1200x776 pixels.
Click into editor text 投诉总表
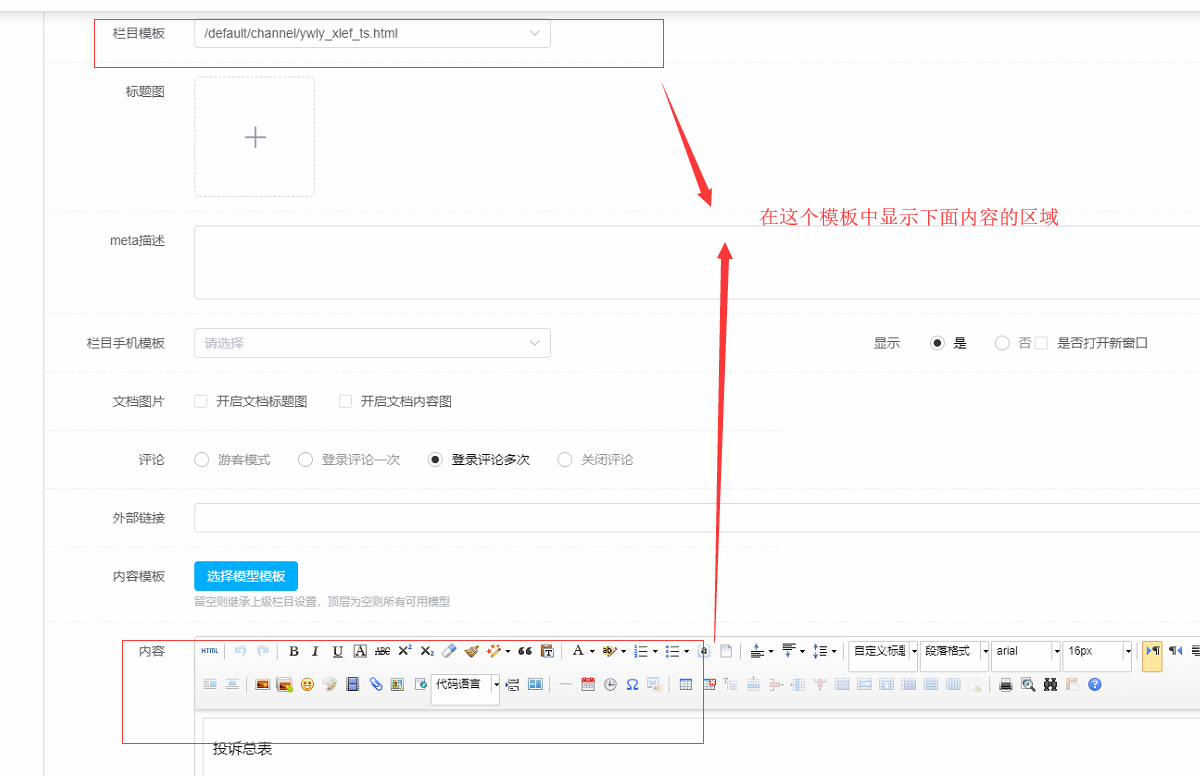(x=242, y=749)
